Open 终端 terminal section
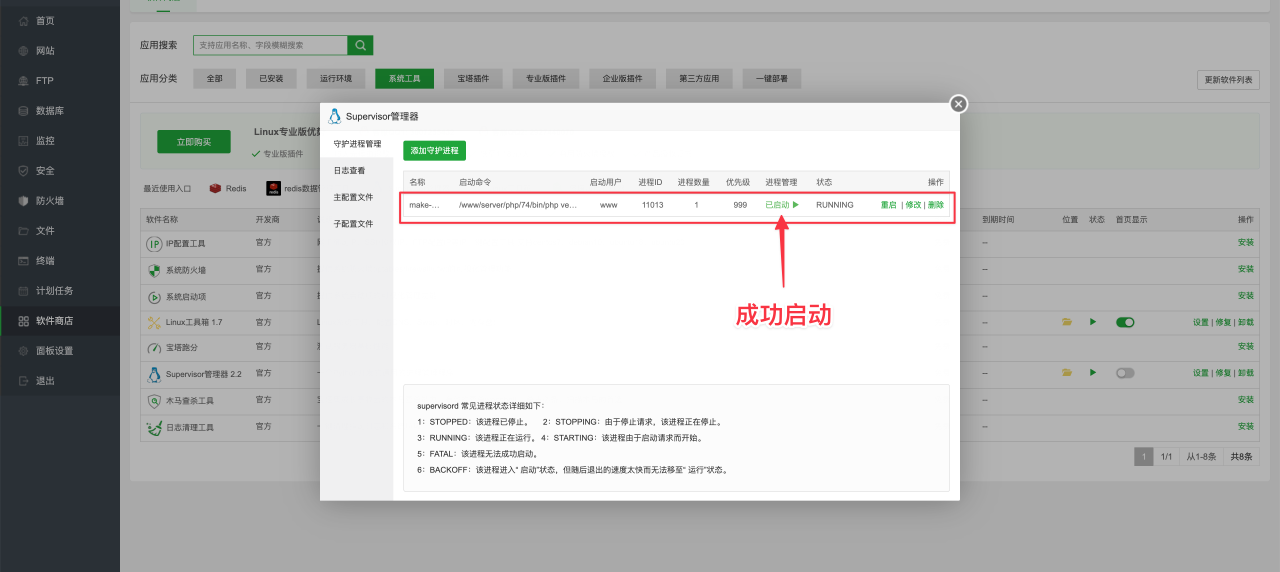The height and width of the screenshot is (572, 1280). [x=45, y=260]
